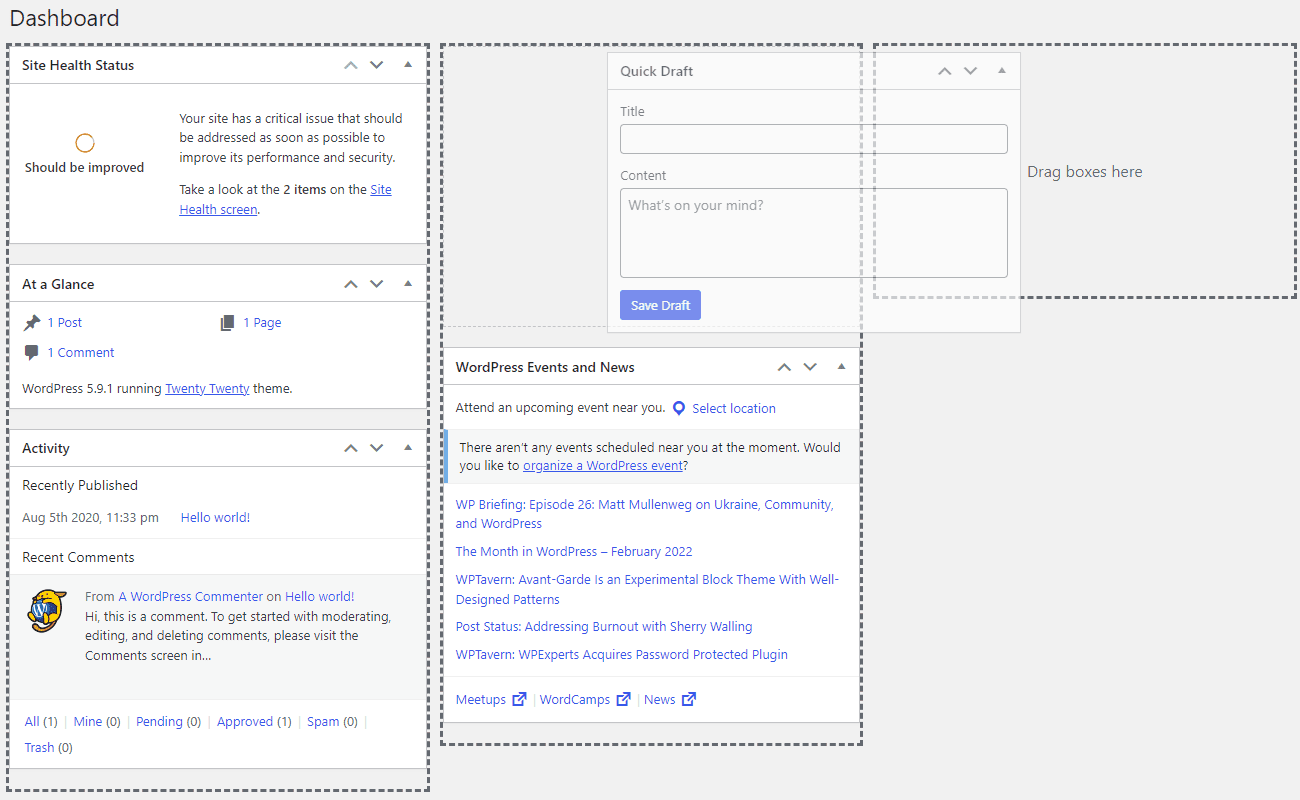Move Quick Draft box up
This screenshot has height=800, width=1300.
click(x=944, y=71)
